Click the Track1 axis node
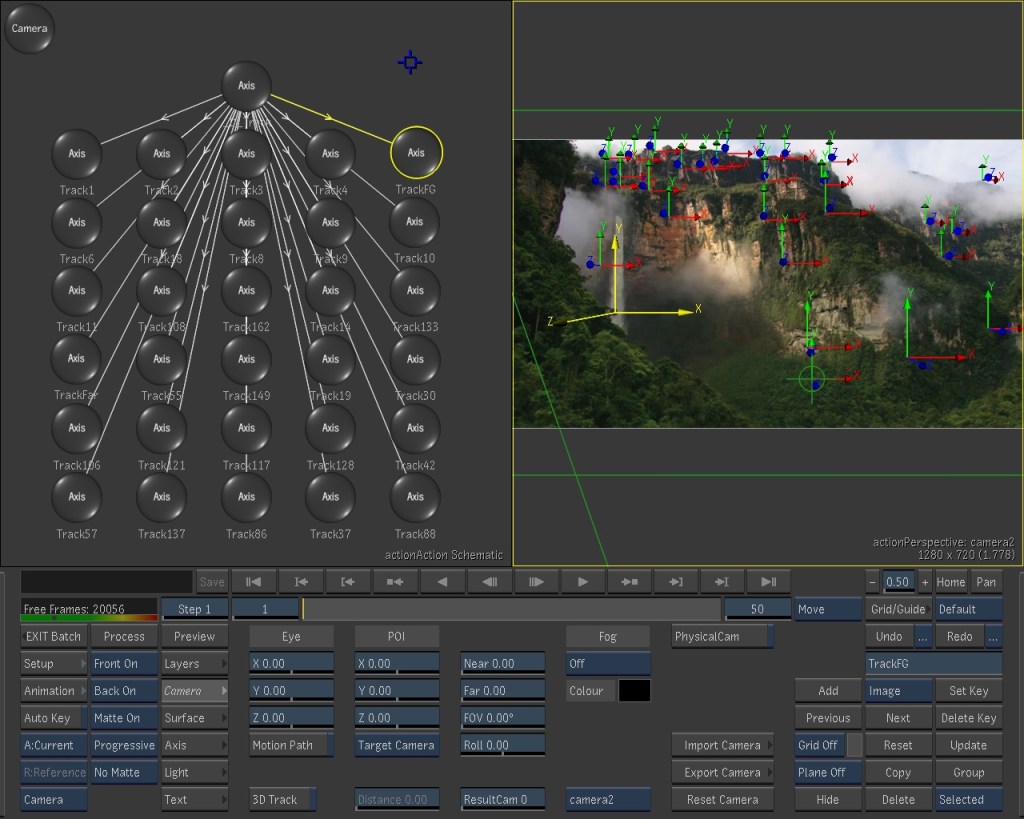Screen dimensions: 1024x819 pyautogui.click(x=77, y=154)
